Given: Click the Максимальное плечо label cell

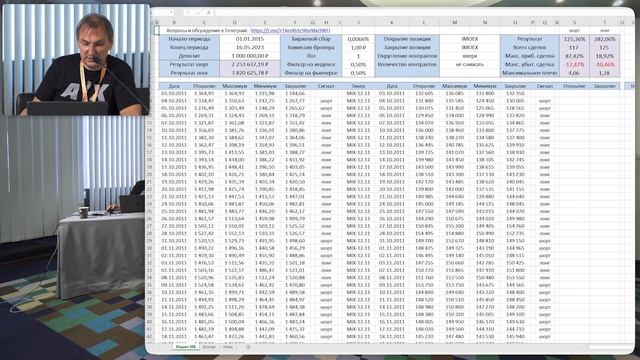Looking at the screenshot, I should pos(530,73).
